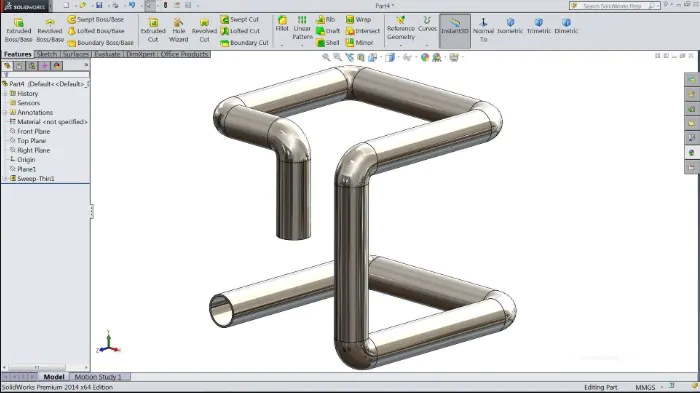This screenshot has height=393, width=700.
Task: Click the Previous View icon
Action: point(349,57)
